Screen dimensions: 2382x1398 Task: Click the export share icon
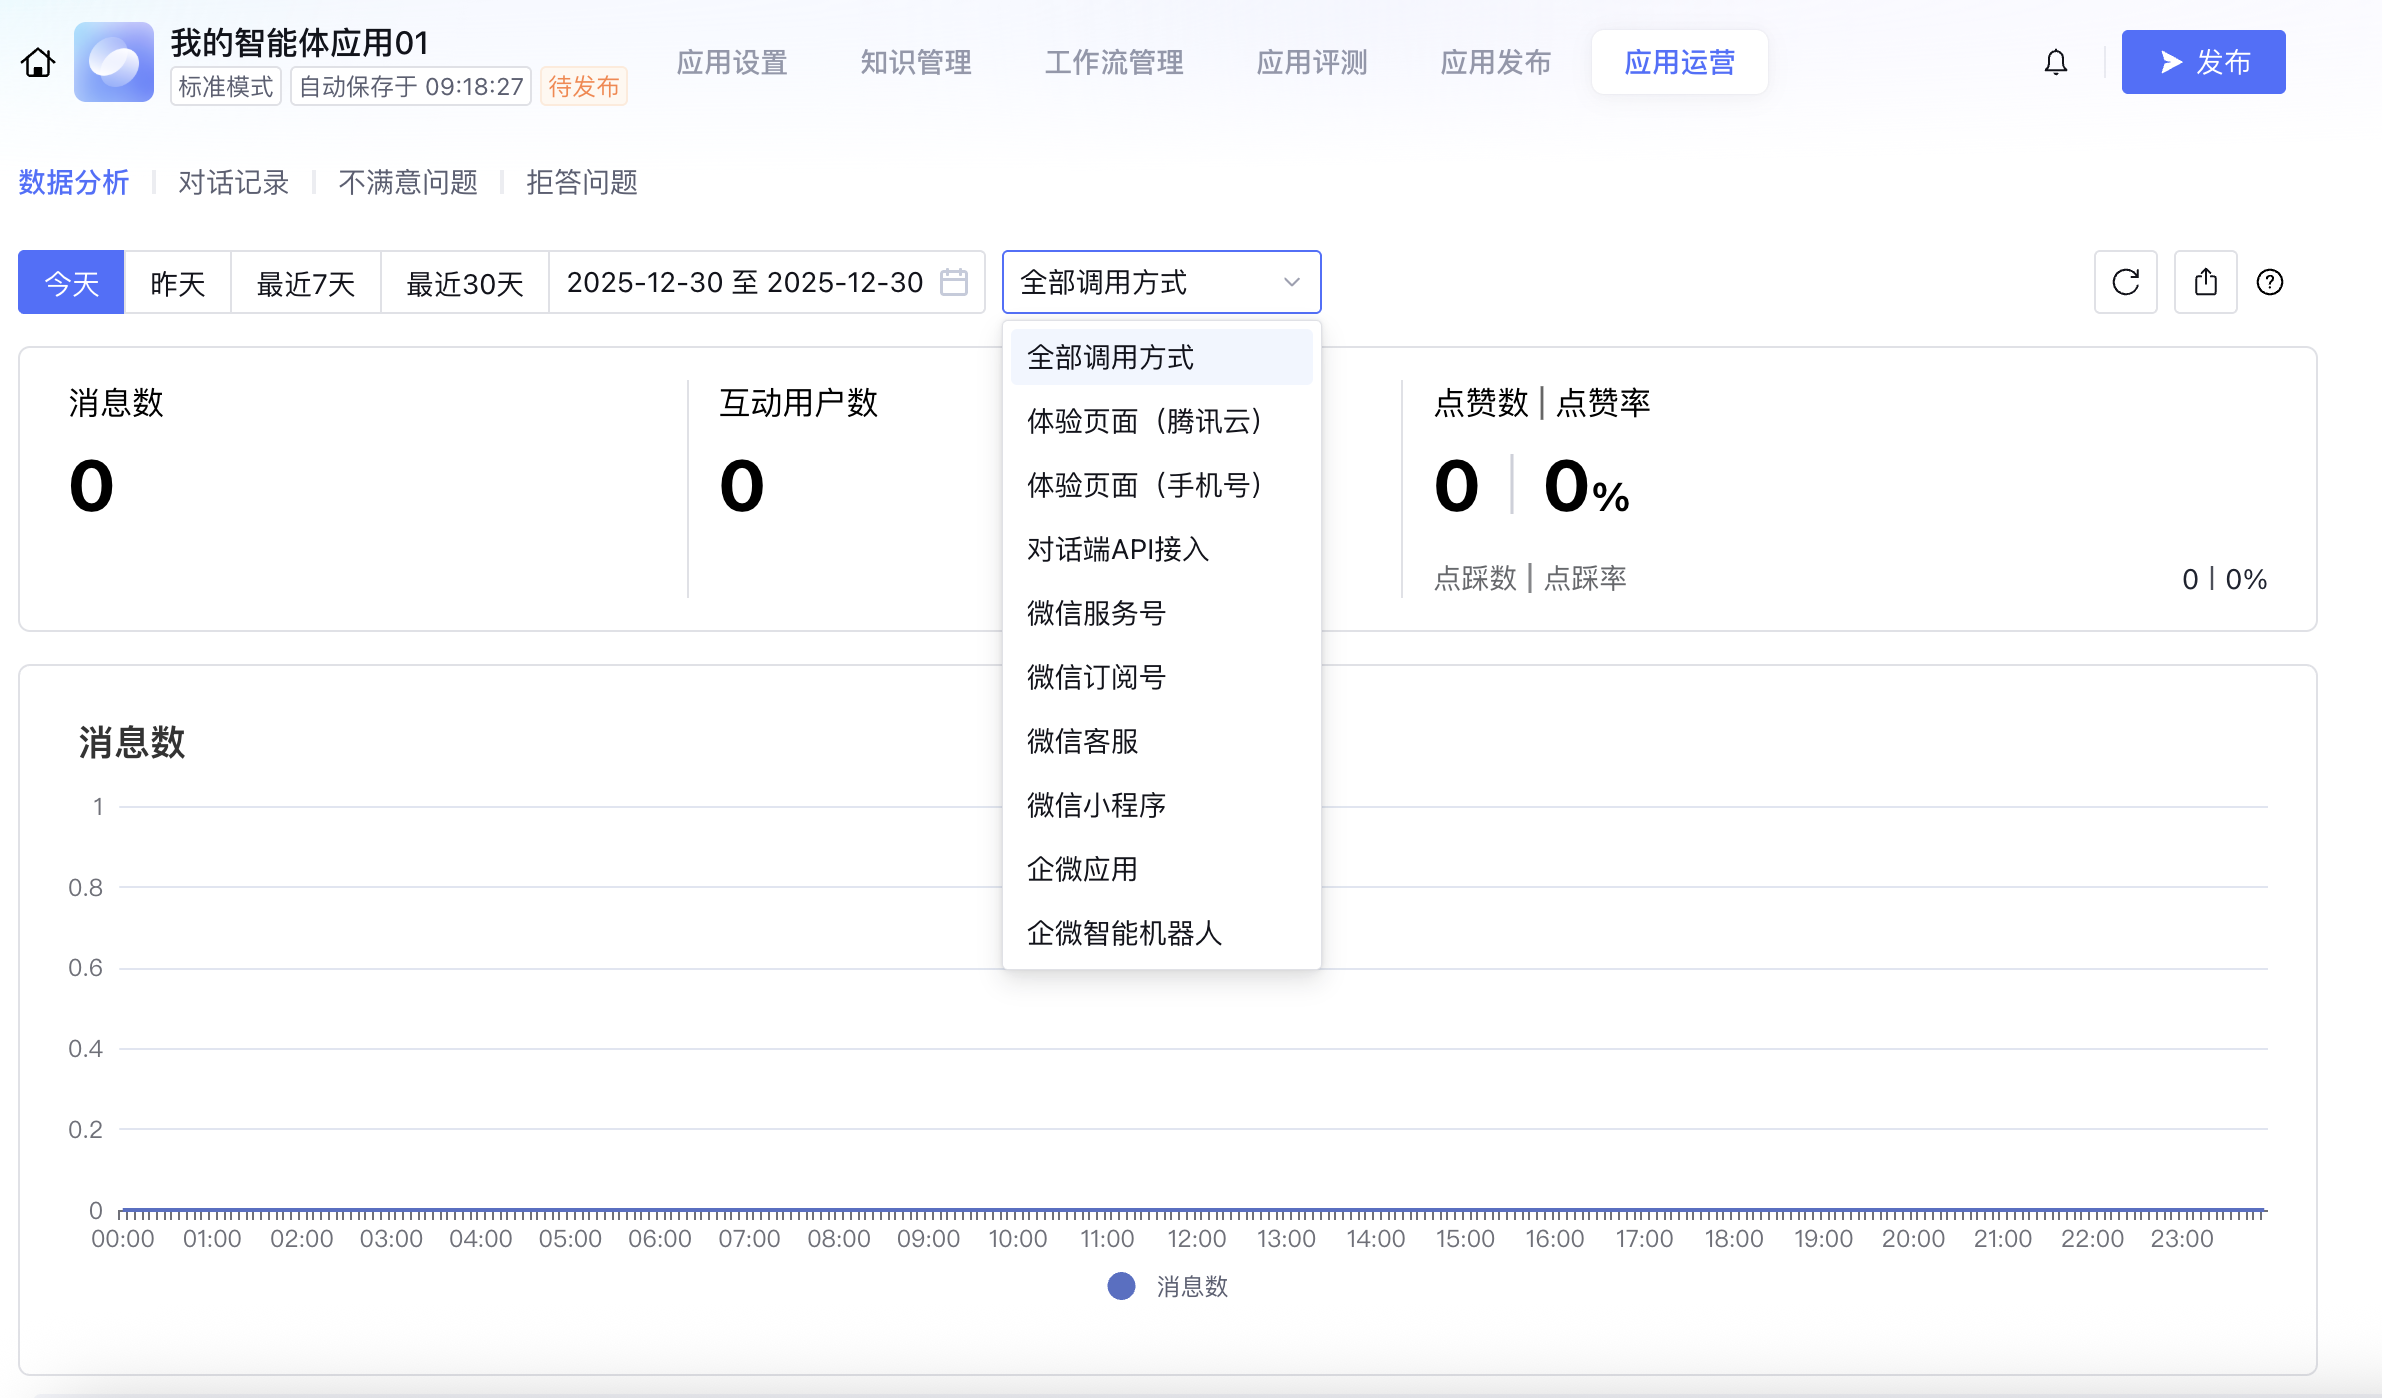coord(2205,283)
